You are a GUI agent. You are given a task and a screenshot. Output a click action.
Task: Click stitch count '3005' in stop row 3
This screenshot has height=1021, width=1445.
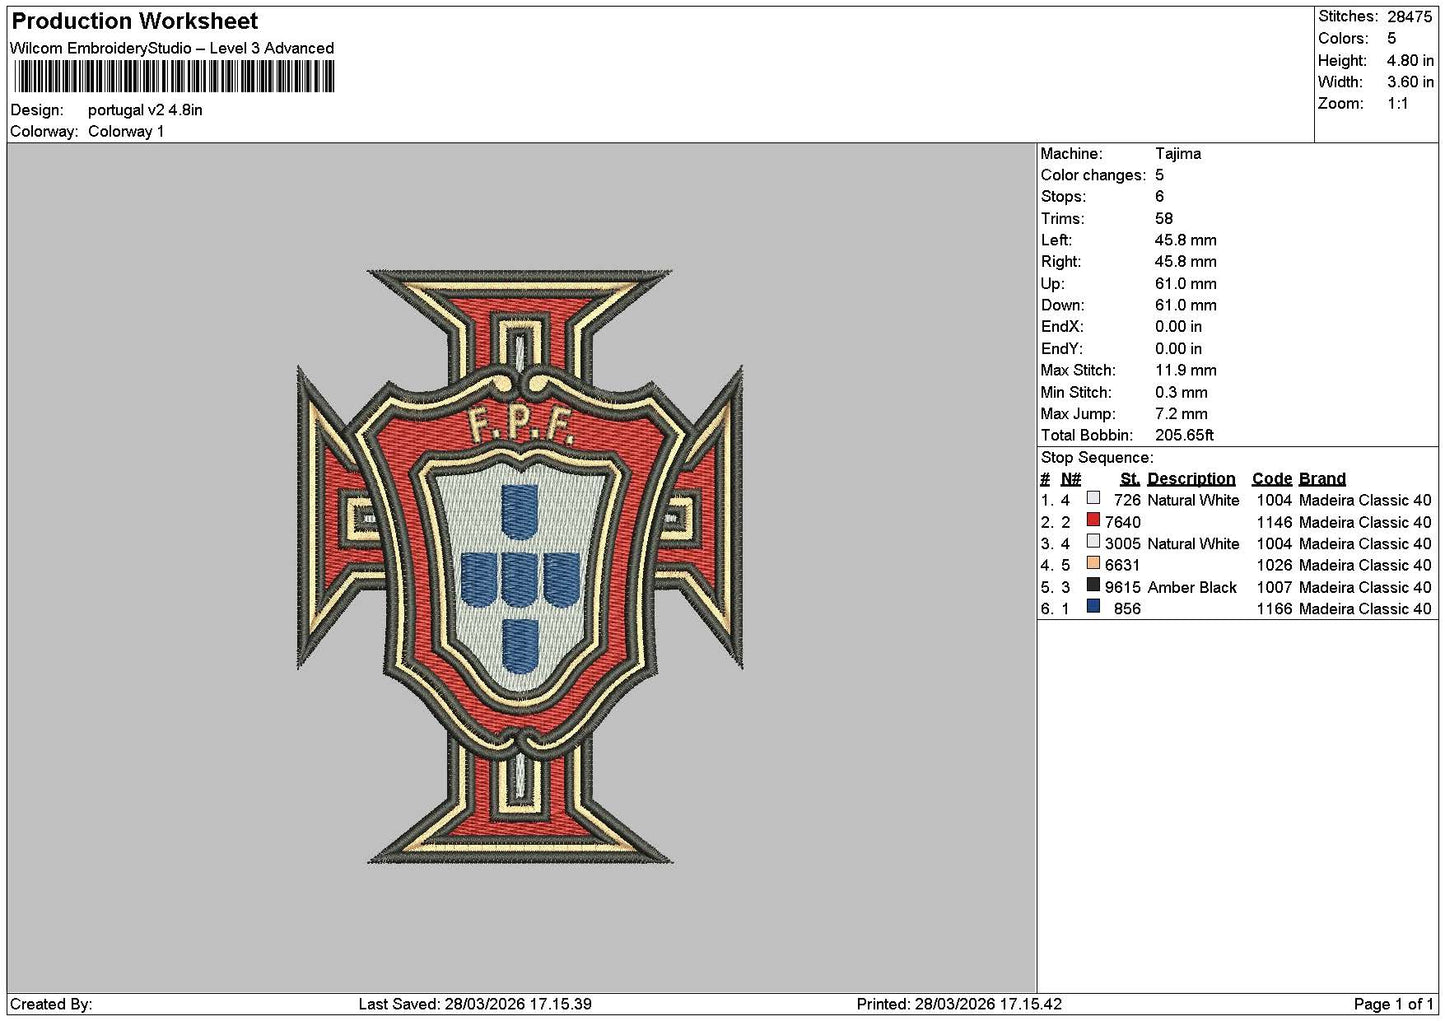pos(1122,544)
